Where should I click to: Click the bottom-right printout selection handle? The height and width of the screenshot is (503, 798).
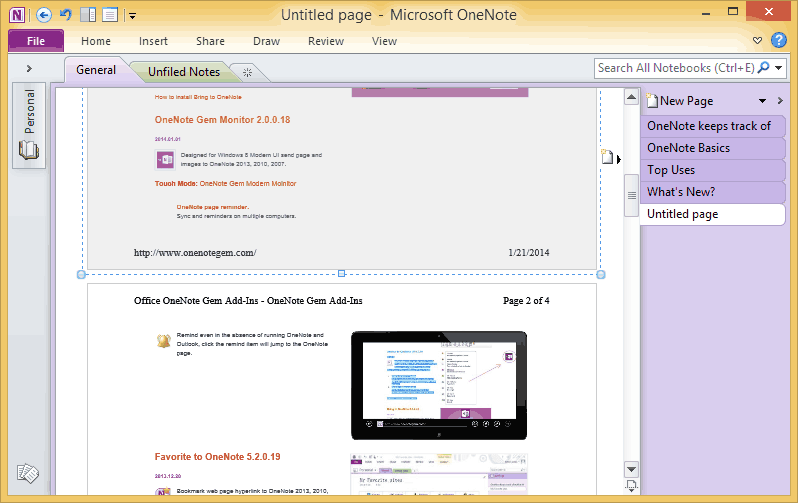601,274
